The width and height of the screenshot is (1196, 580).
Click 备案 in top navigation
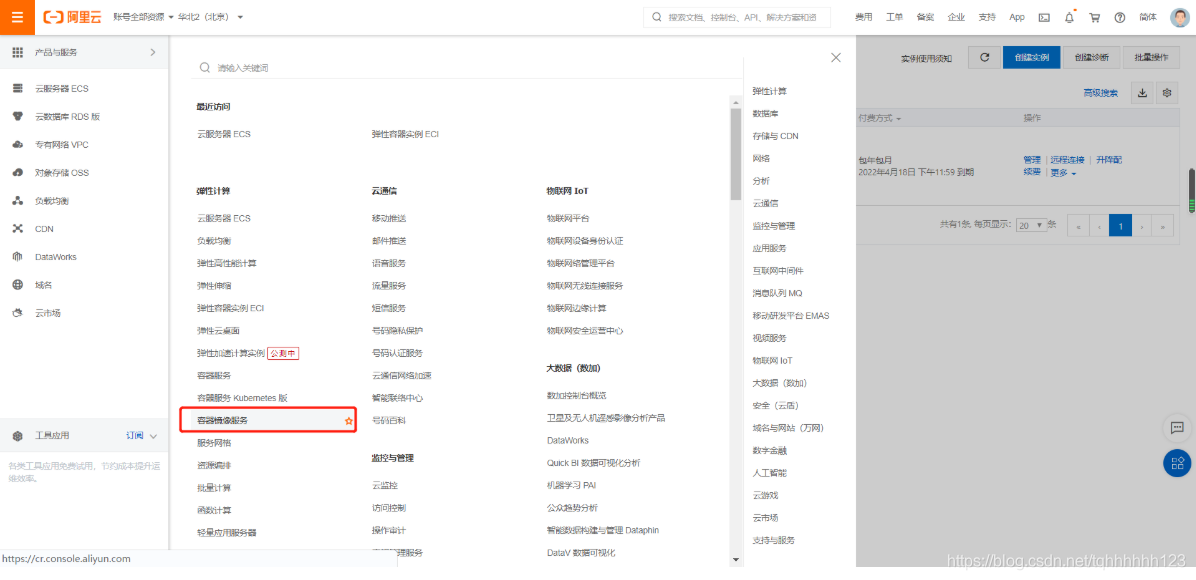pyautogui.click(x=925, y=18)
